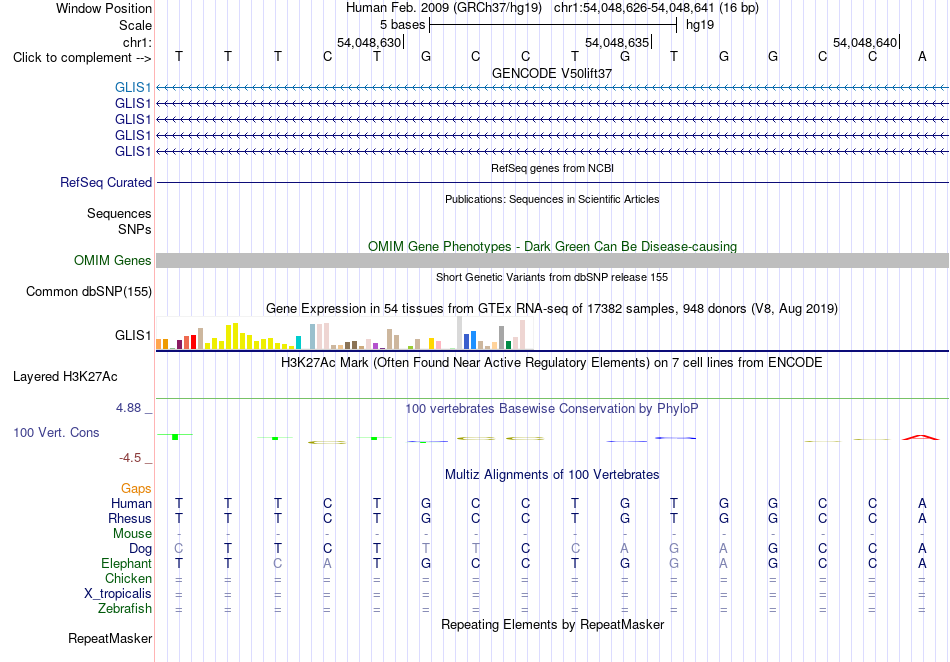Click the "Gene Expression in 54 tissues" GTEx title
The width and height of the screenshot is (950, 662).
pos(552,309)
